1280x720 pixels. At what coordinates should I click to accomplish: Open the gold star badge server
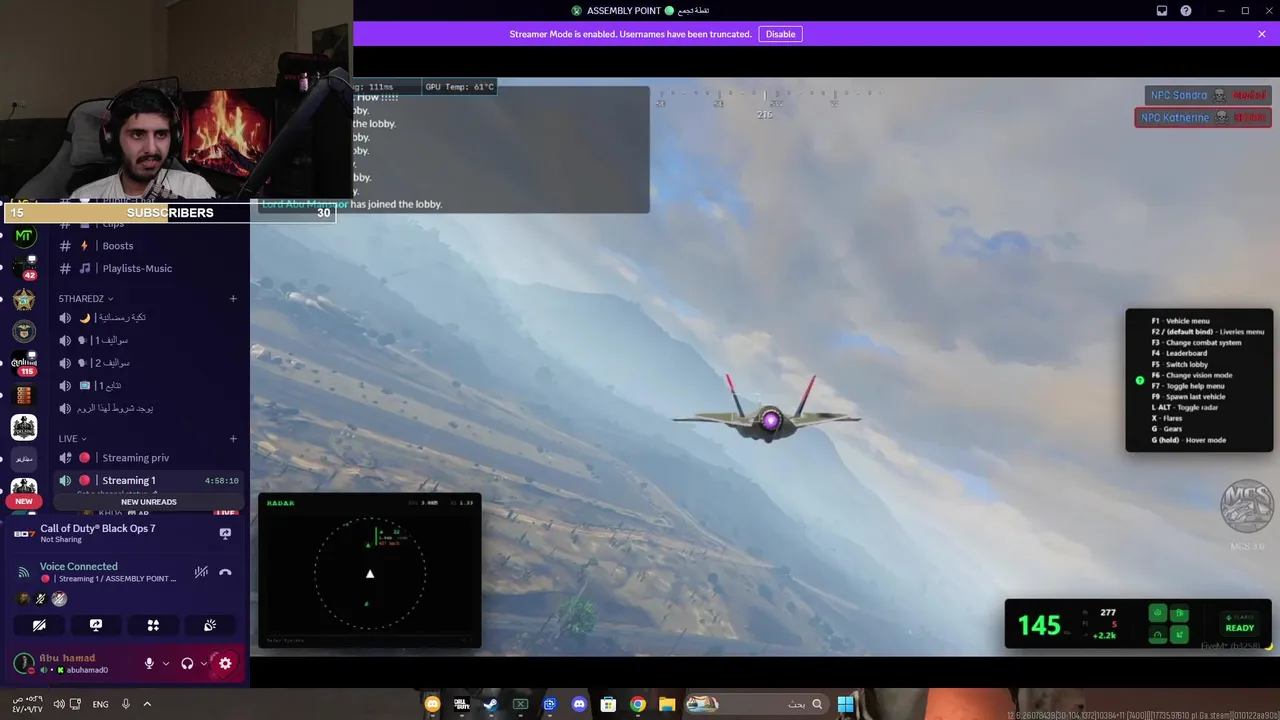(24, 300)
